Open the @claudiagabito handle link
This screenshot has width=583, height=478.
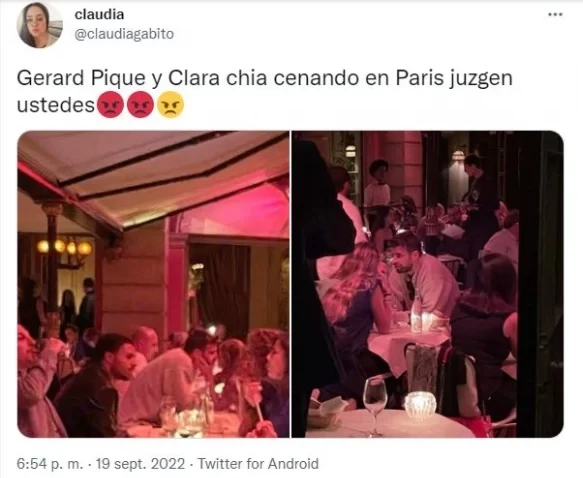[124, 34]
